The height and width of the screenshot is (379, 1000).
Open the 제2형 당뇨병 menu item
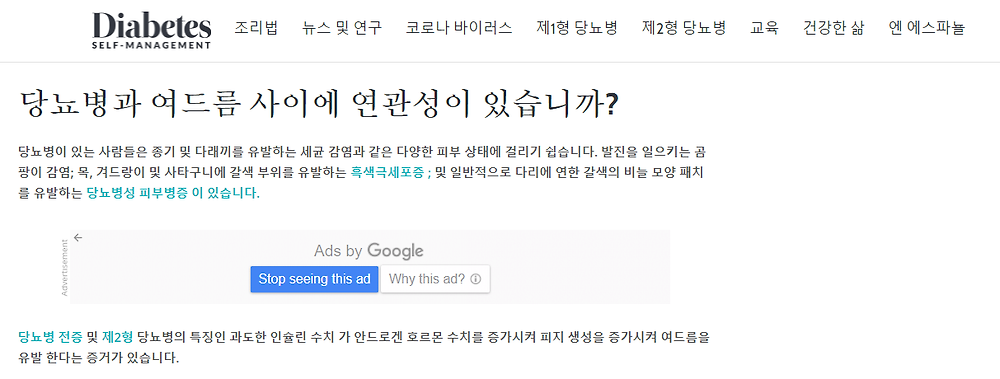[x=684, y=28]
